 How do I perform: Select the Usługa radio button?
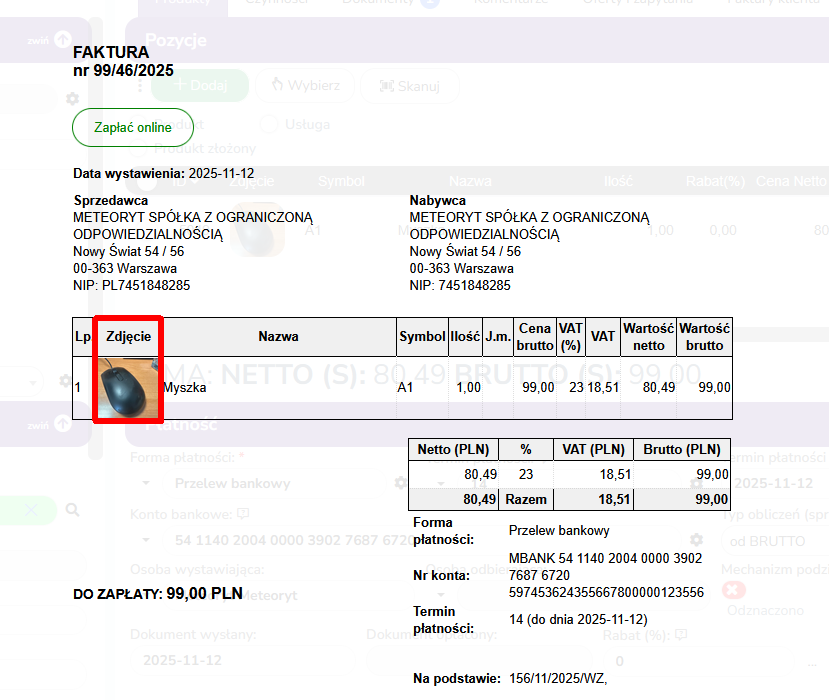click(269, 125)
